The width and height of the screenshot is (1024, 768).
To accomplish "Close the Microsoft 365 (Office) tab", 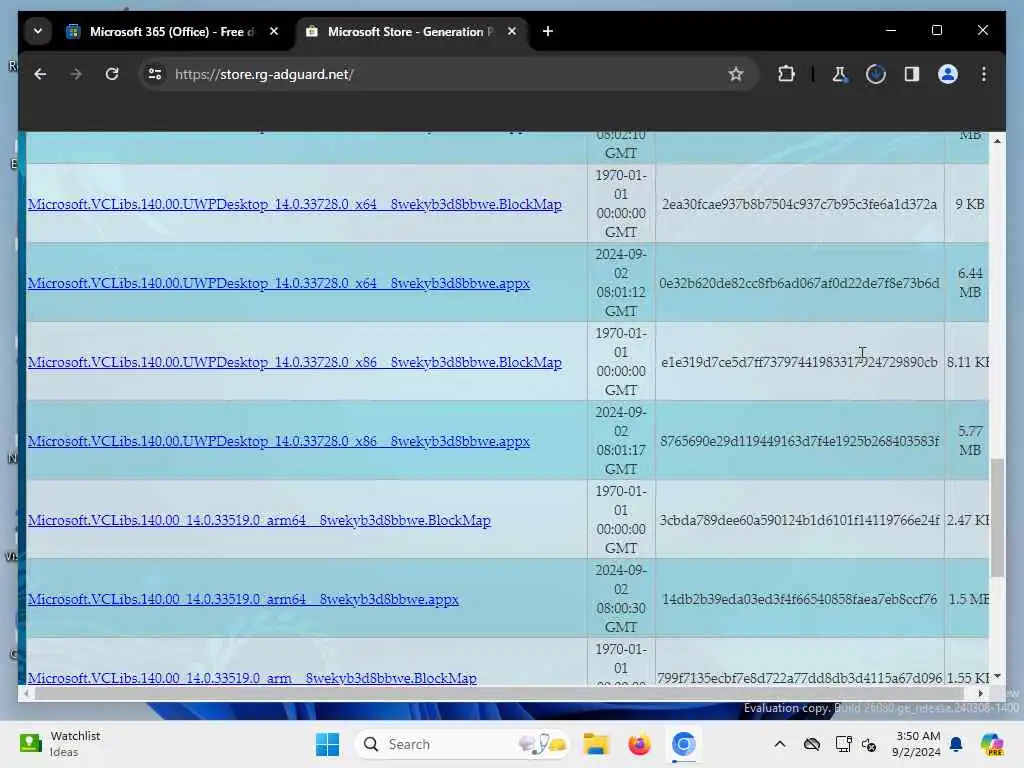I will coord(274,31).
